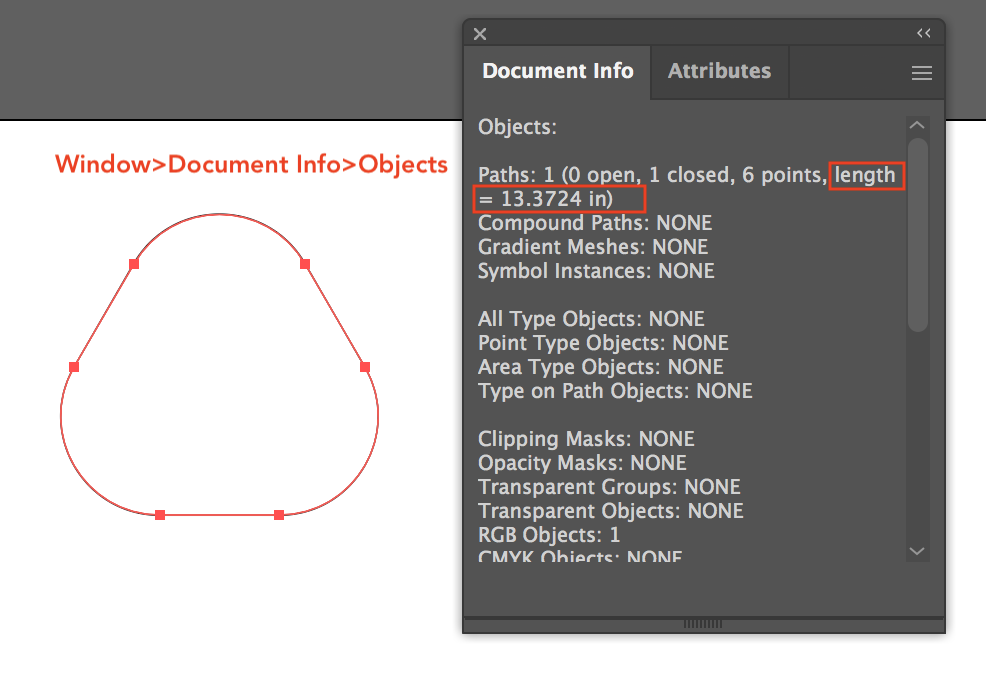Click 'RGB Objects: 1' line

549,535
